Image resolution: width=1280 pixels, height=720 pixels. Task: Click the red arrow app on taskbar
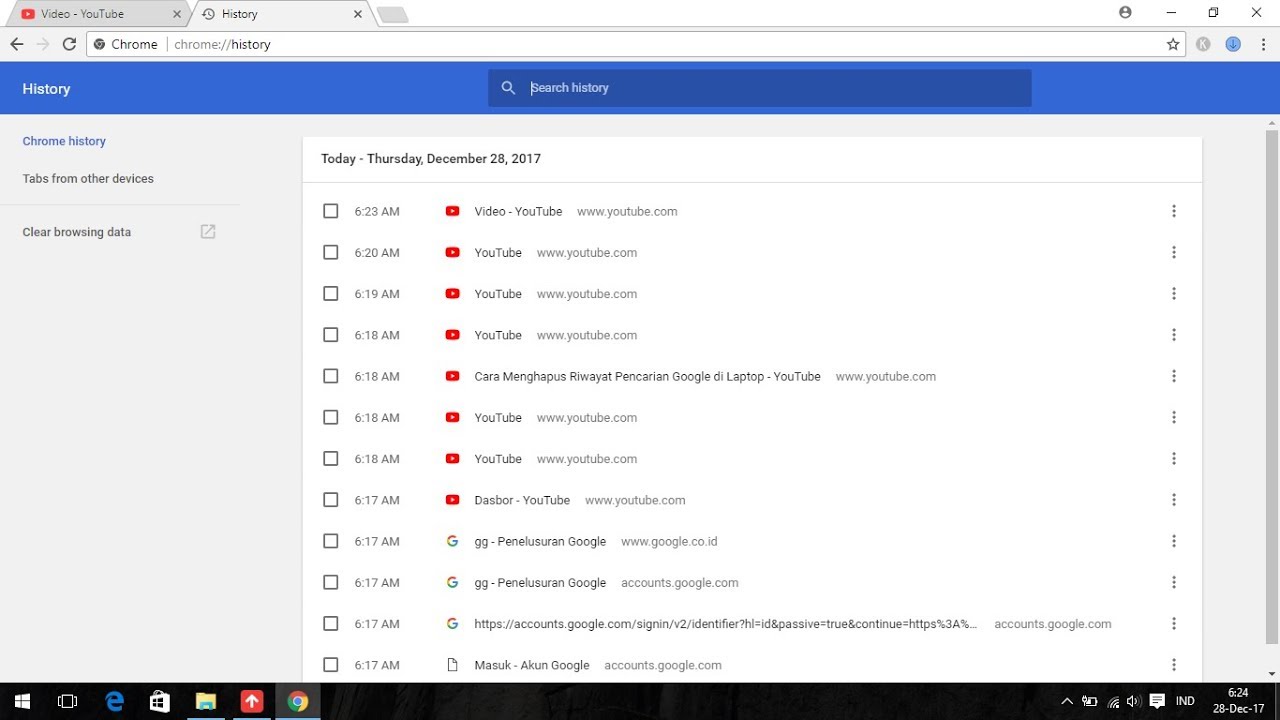[x=251, y=701]
